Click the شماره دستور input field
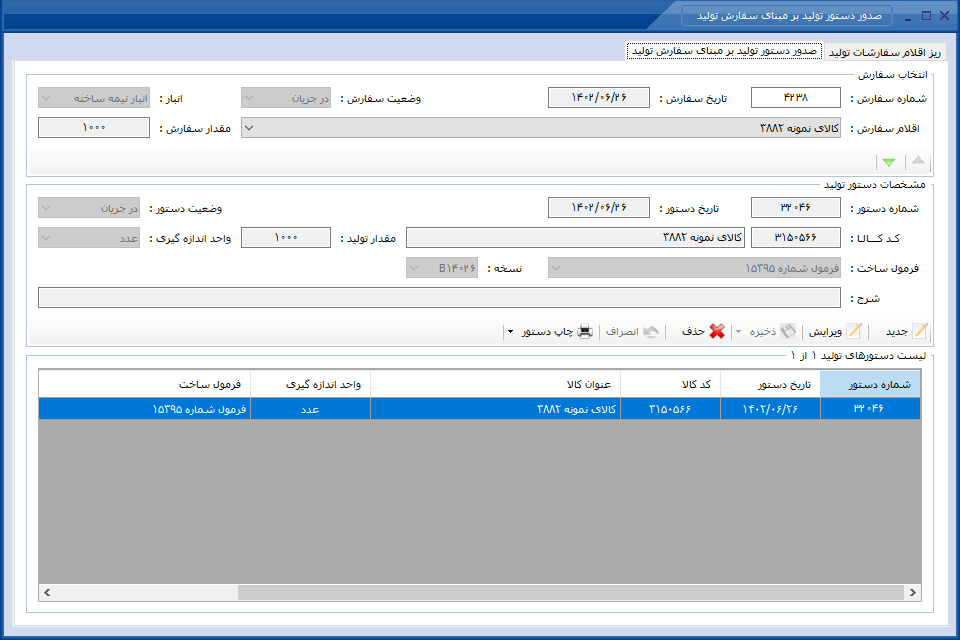 point(796,208)
